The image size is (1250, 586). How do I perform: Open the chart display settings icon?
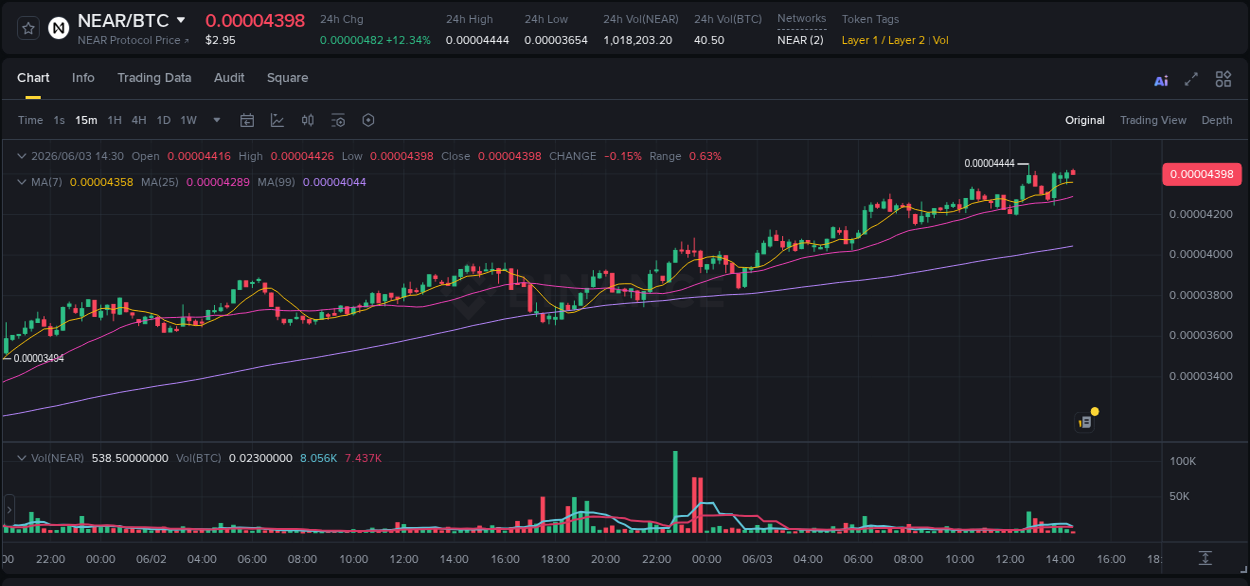(x=338, y=120)
